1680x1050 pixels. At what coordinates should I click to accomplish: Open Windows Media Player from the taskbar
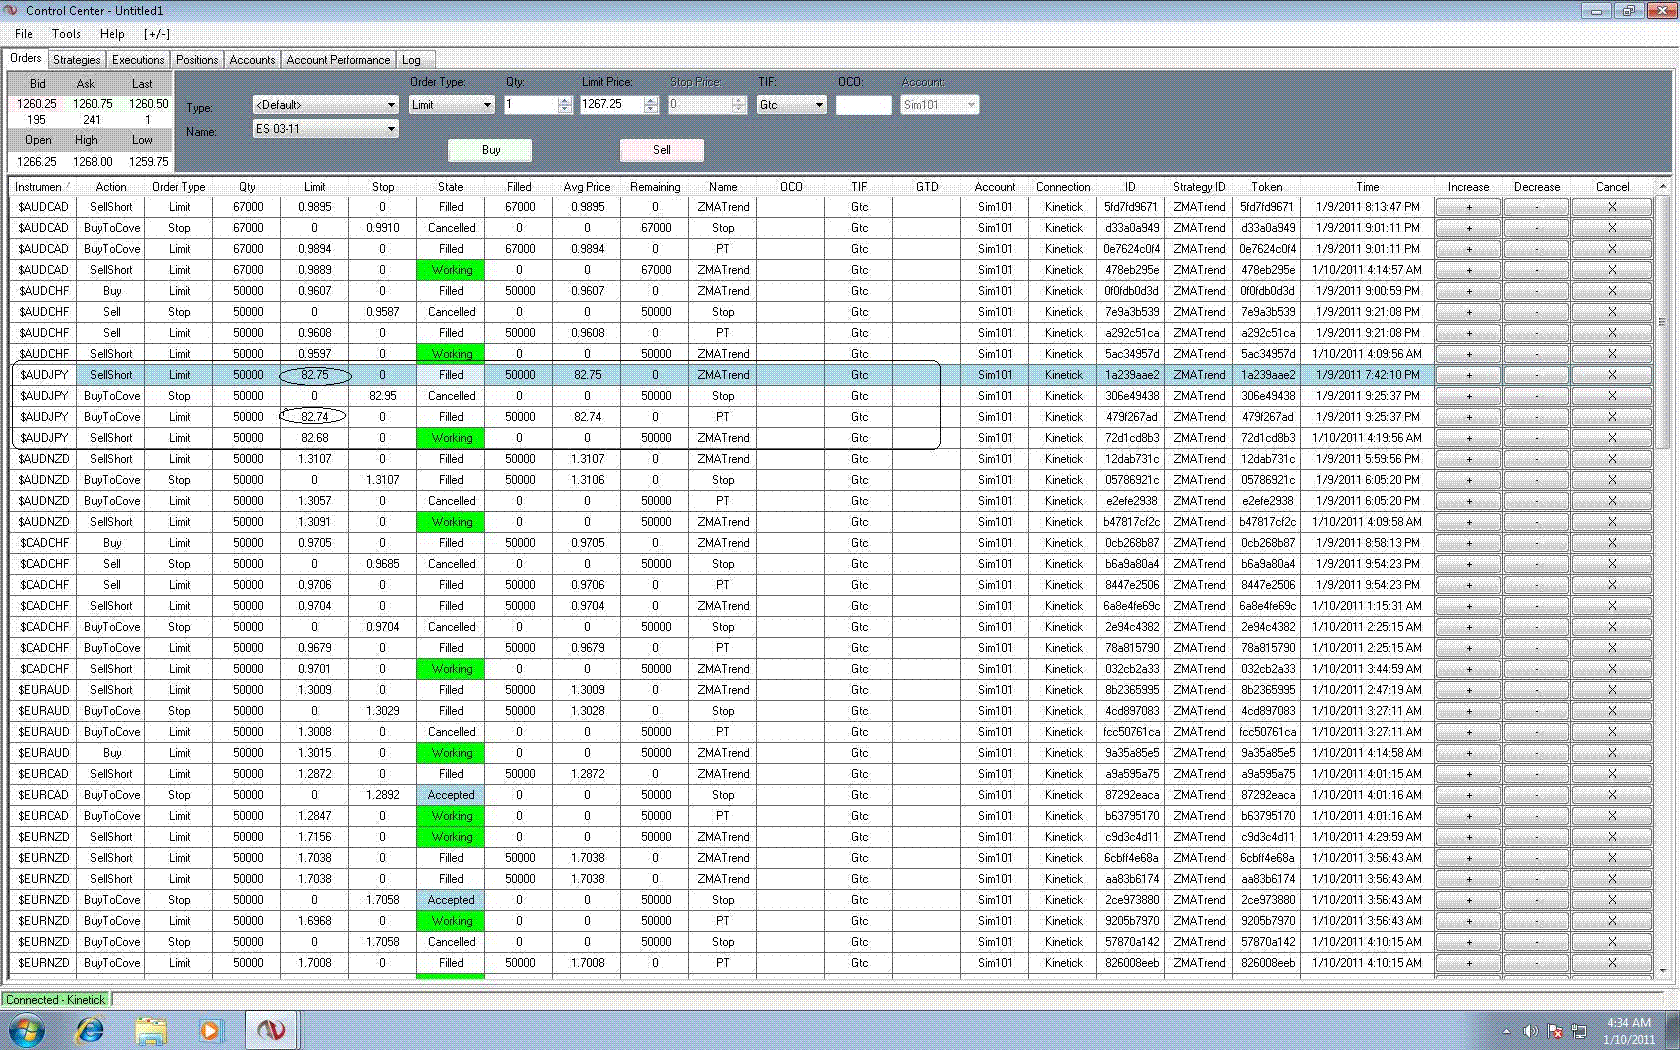210,1029
